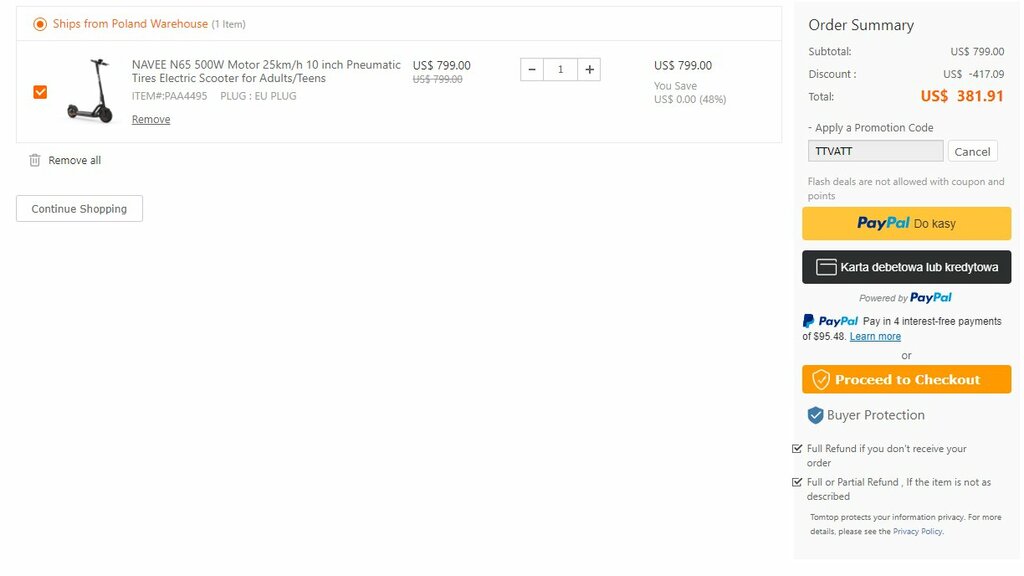Screen dimensions: 1024x576
Task: Pay with PayPal Do kasy button
Action: tap(906, 223)
